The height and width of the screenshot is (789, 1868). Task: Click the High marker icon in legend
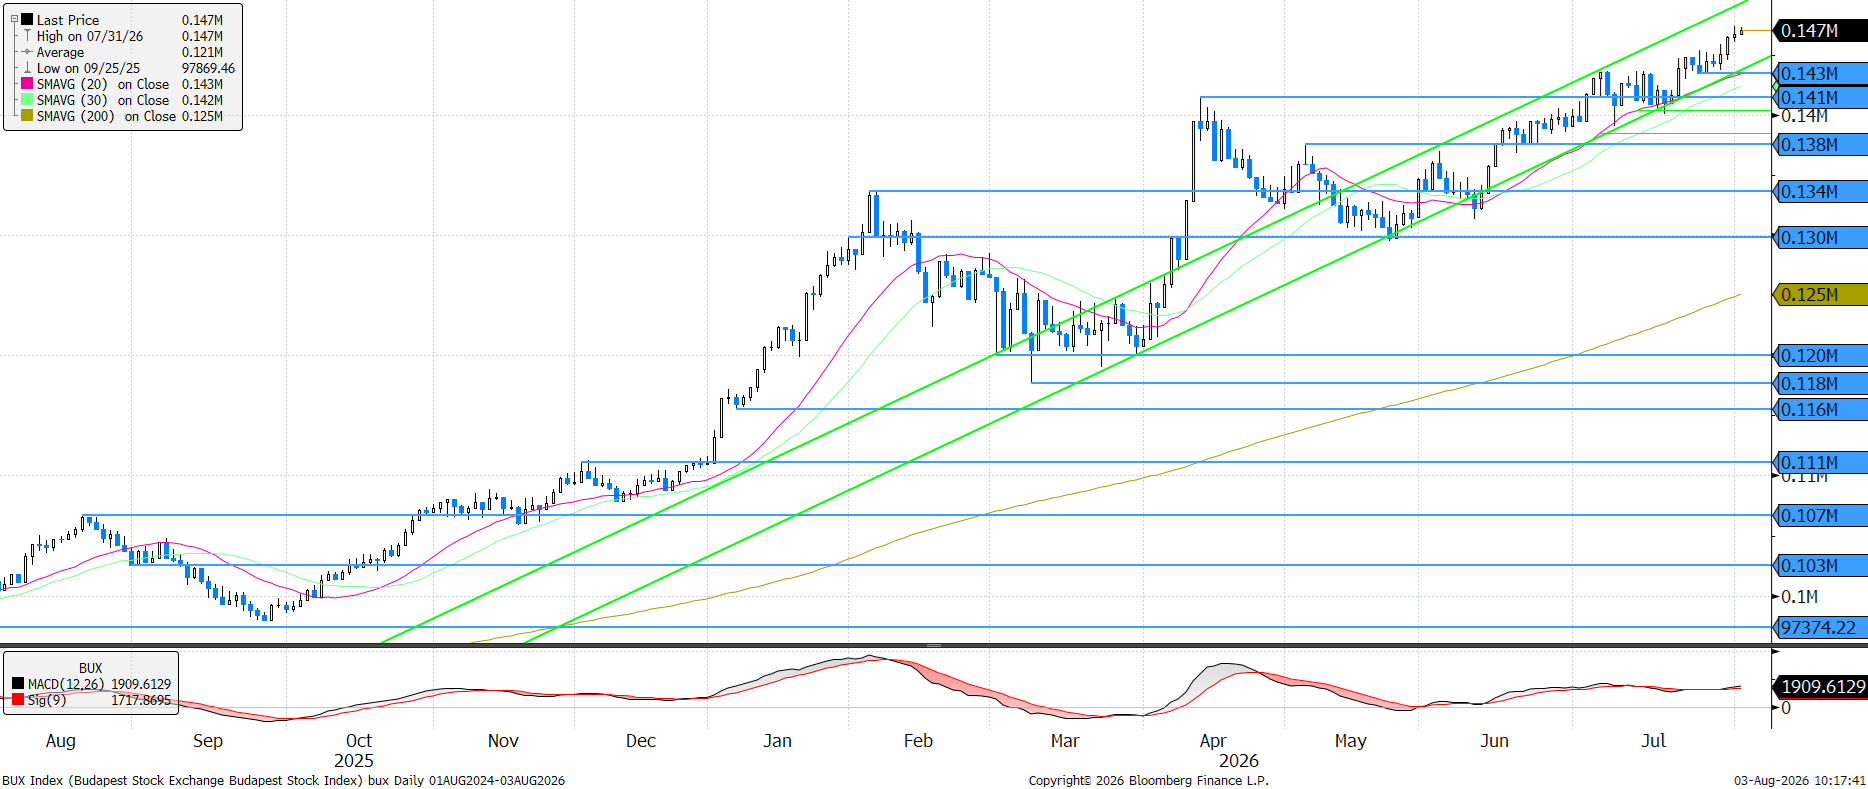(x=27, y=36)
